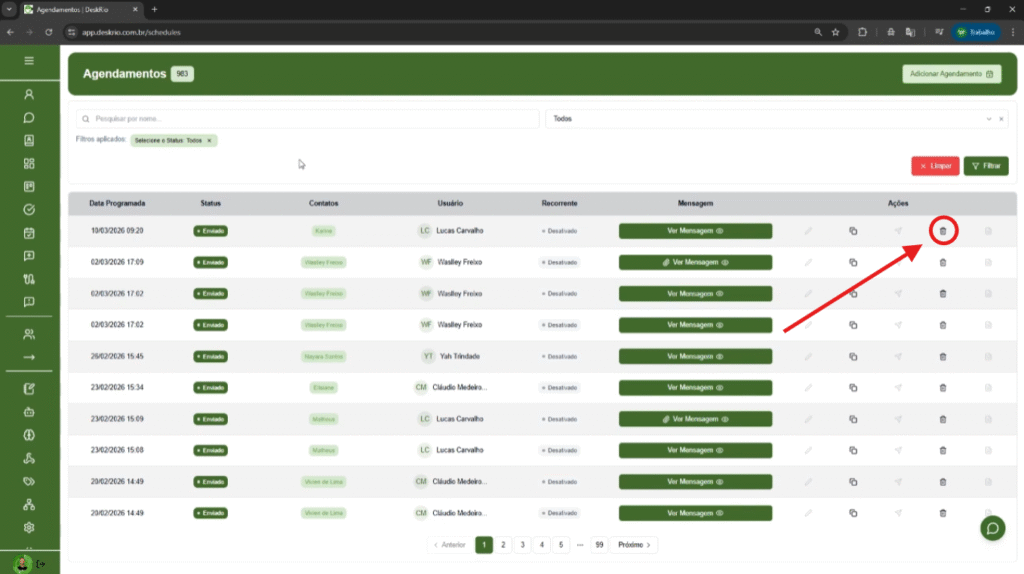The image size is (1024, 574).
Task: Open the Todos status dropdown
Action: point(765,119)
